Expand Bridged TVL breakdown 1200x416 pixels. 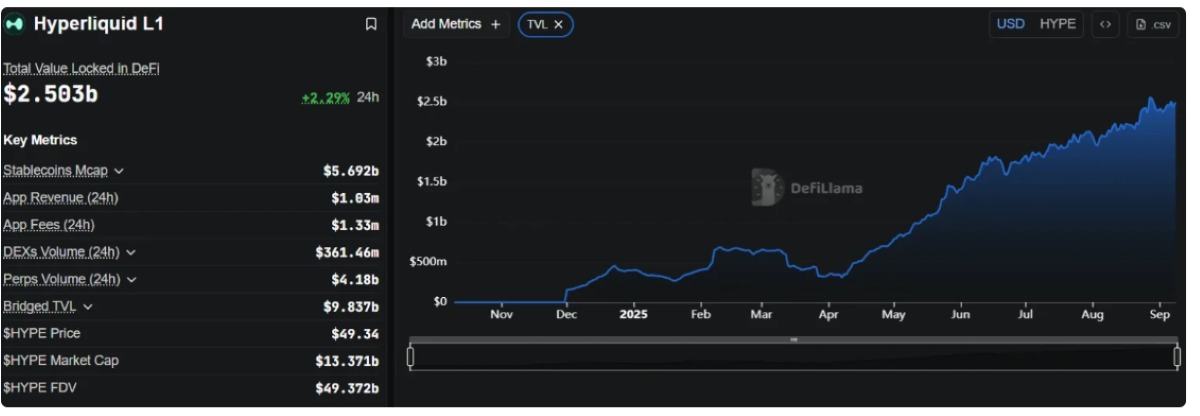[88, 306]
